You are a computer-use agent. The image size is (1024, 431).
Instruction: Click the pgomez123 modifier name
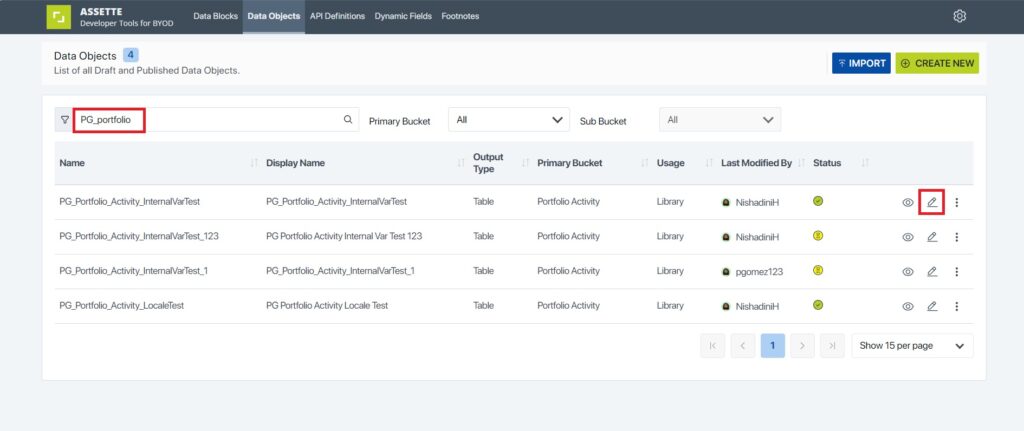pyautogui.click(x=758, y=272)
